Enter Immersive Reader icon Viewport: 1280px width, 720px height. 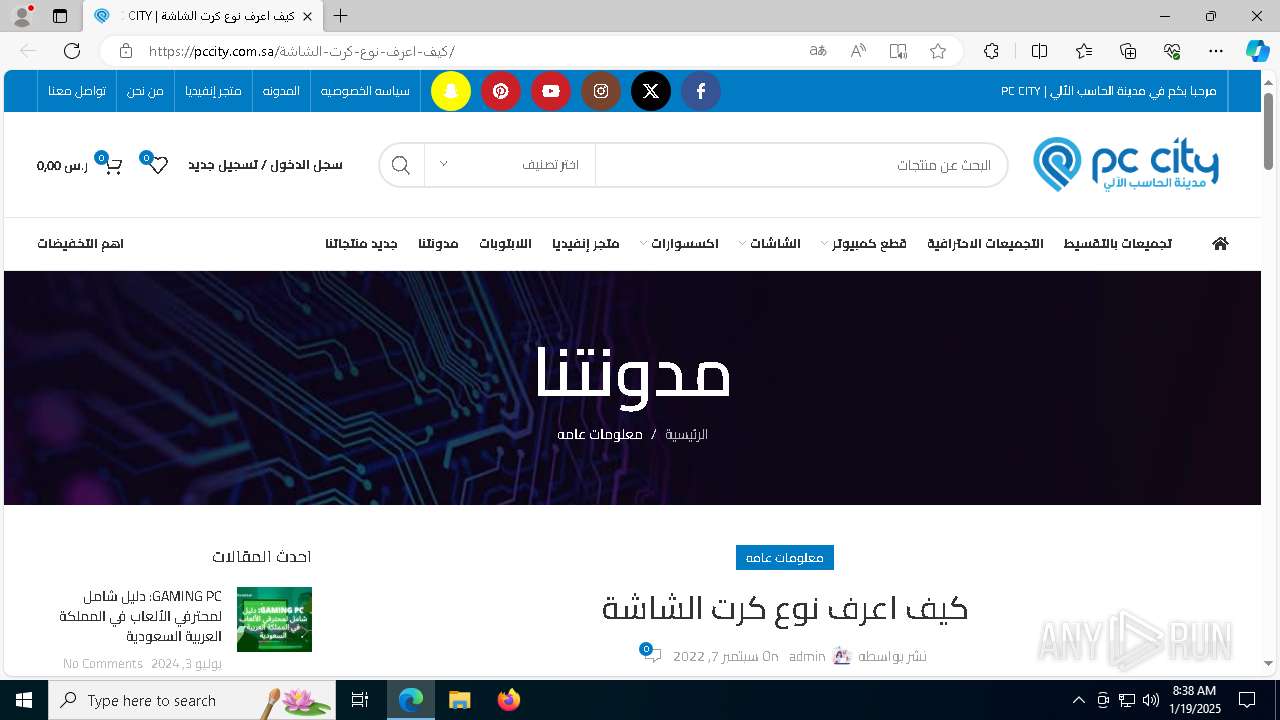(898, 51)
